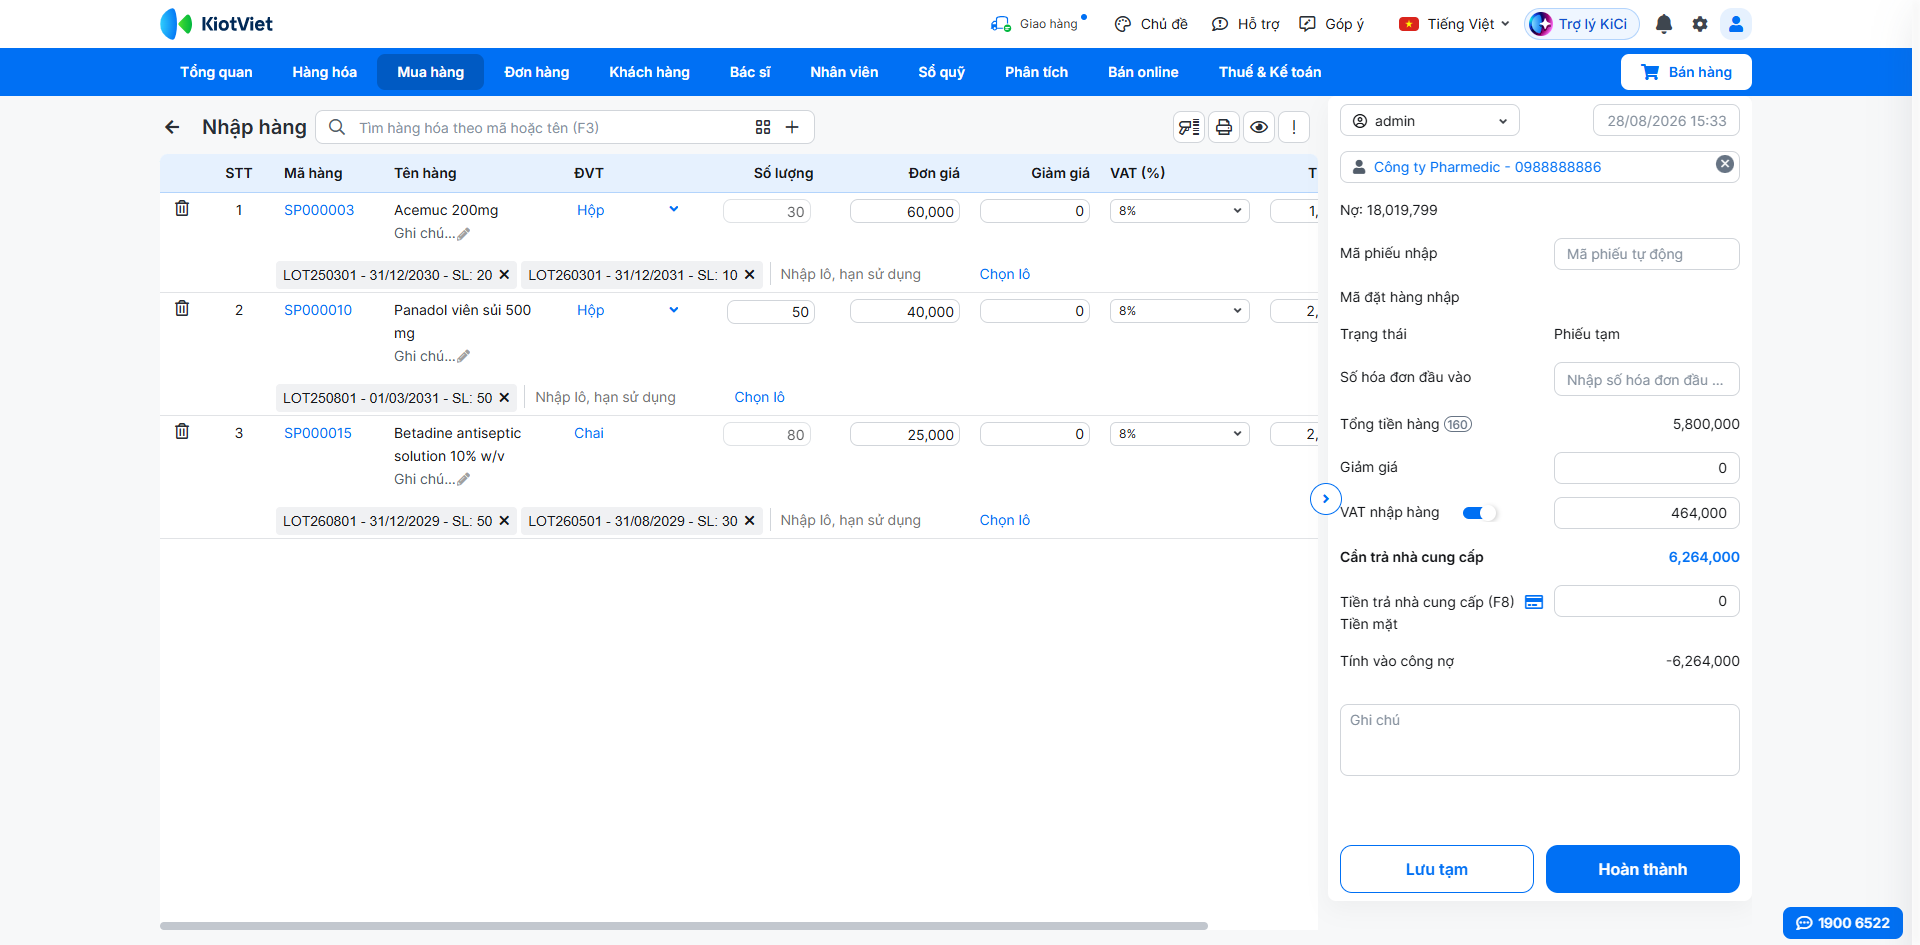
Task: Add new product with plus icon
Action: (792, 127)
